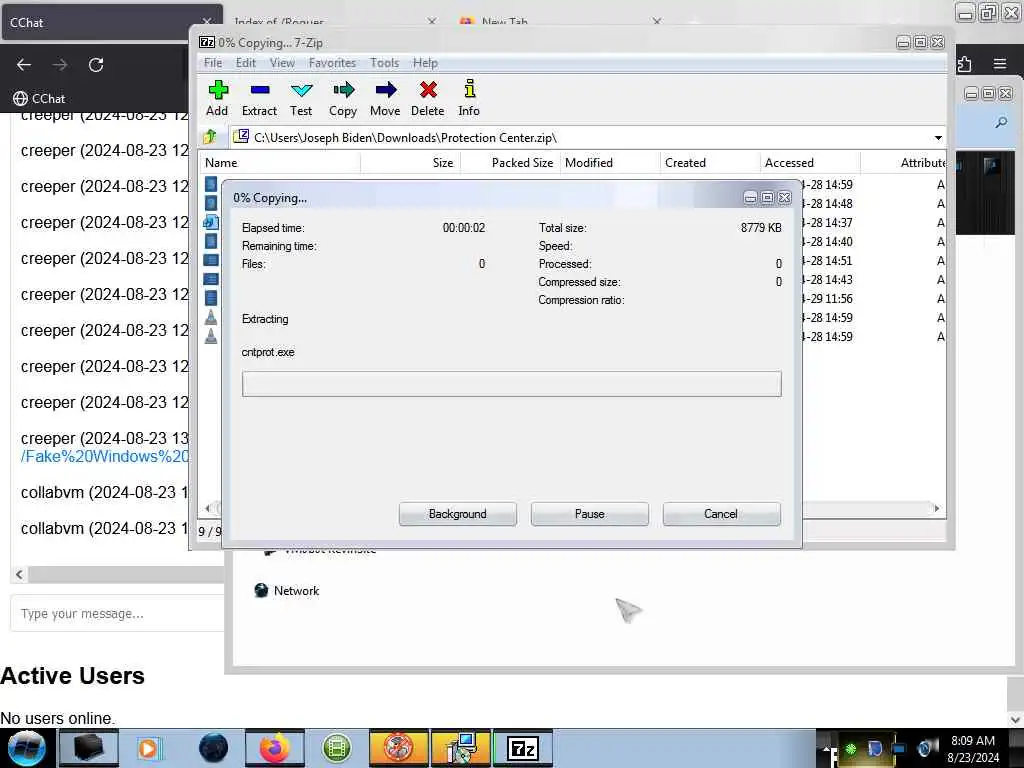Pause the extraction process
Image resolution: width=1024 pixels, height=768 pixels.
(590, 514)
